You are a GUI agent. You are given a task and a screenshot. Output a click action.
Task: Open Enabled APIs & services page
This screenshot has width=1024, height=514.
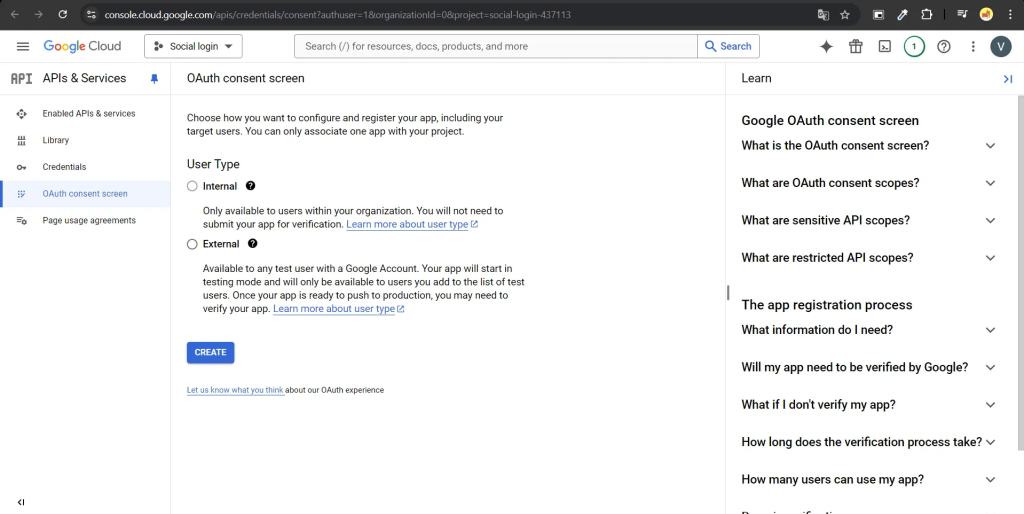click(88, 114)
